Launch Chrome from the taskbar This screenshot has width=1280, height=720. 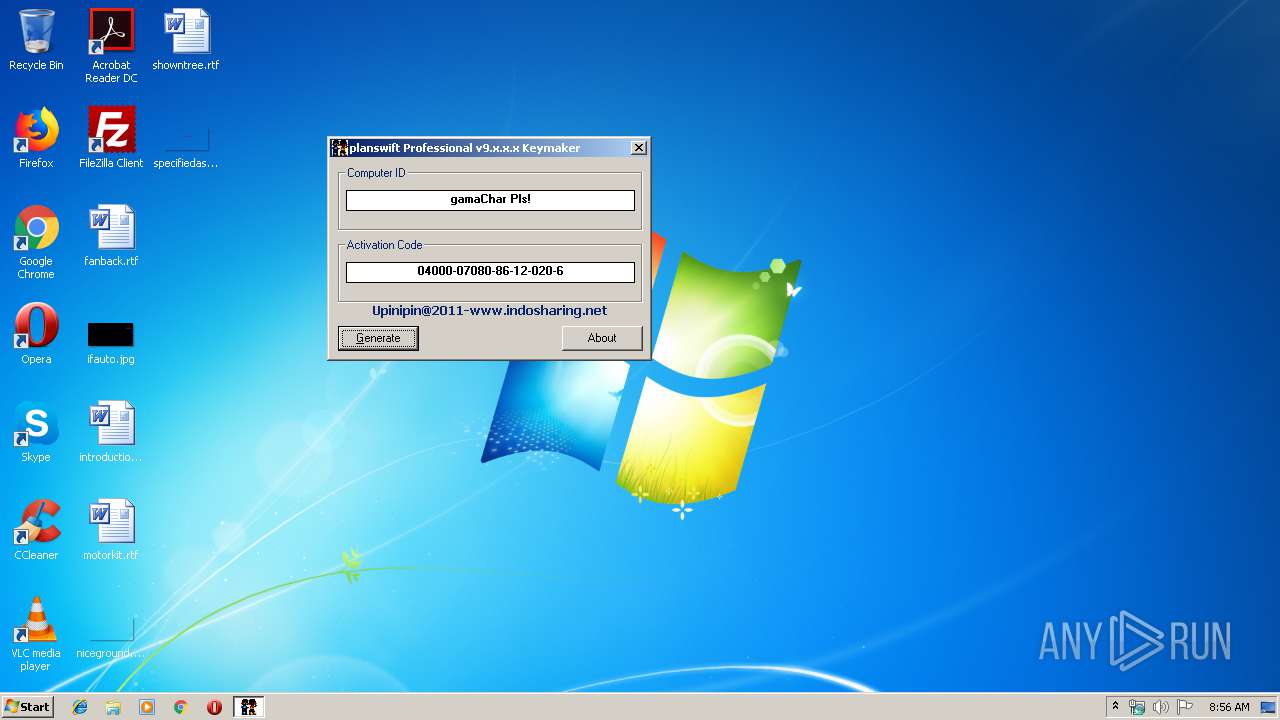pos(180,707)
